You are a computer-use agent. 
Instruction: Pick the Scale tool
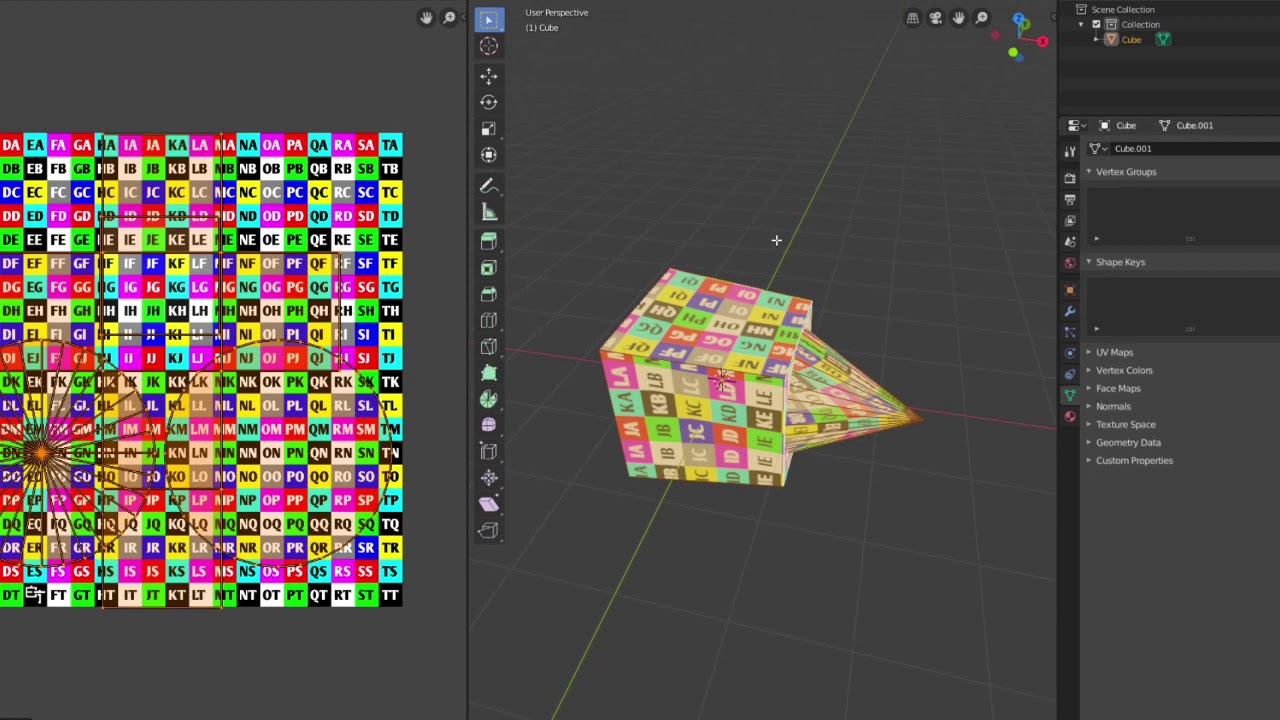(x=488, y=129)
